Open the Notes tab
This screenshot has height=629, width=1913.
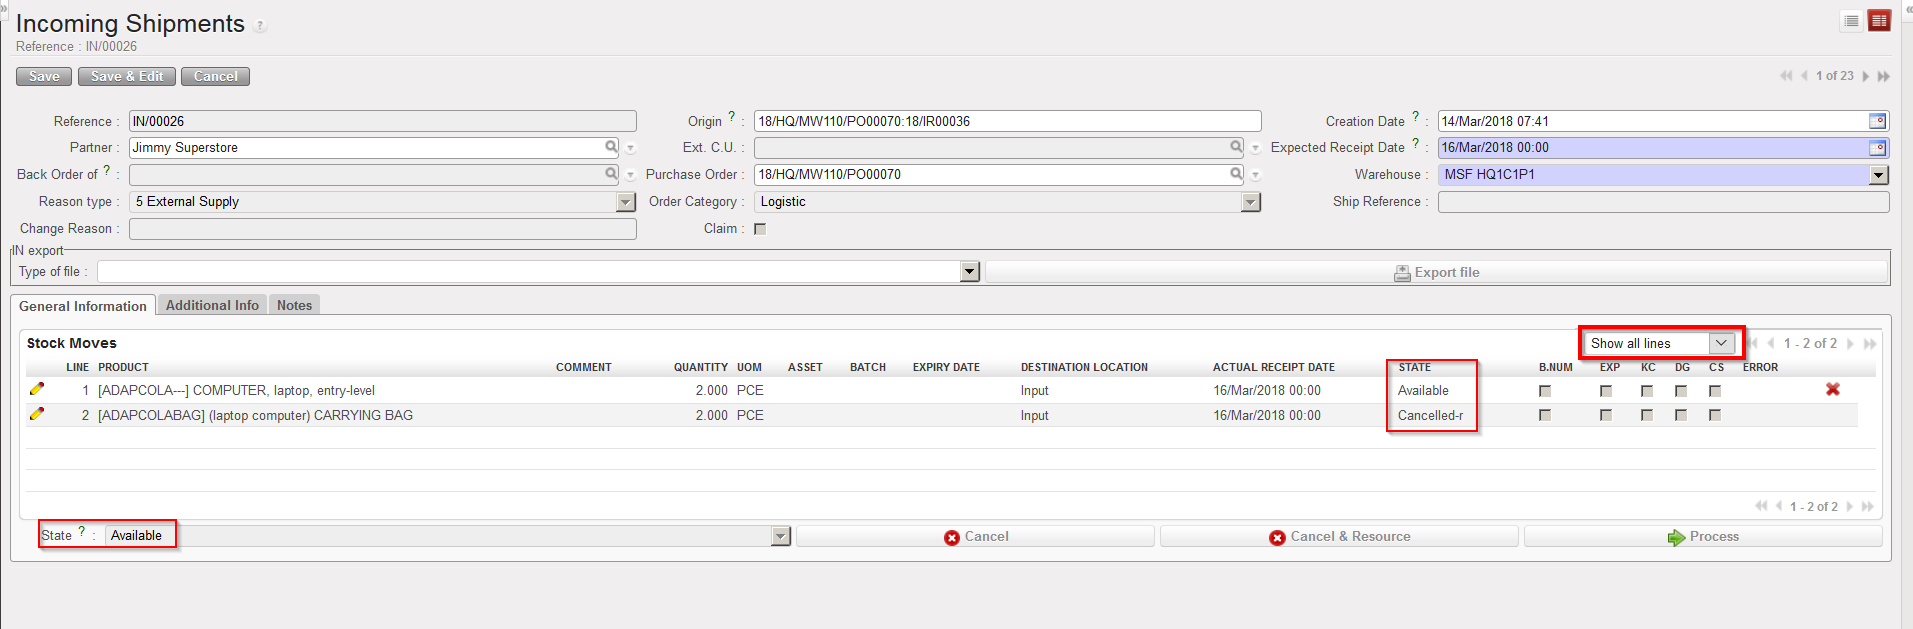[x=294, y=305]
